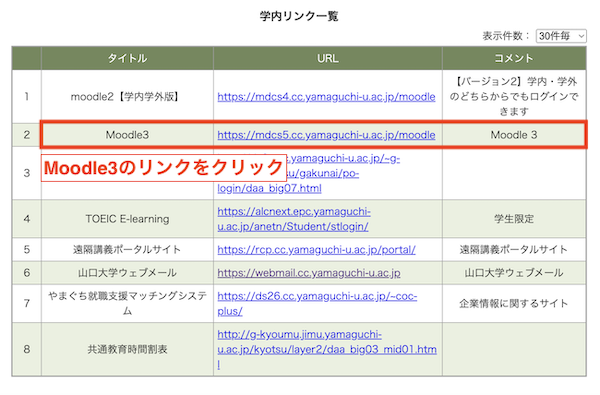The image size is (600, 395).
Task: Click the 学内リンク一覧 page heading
Action: 299,16
